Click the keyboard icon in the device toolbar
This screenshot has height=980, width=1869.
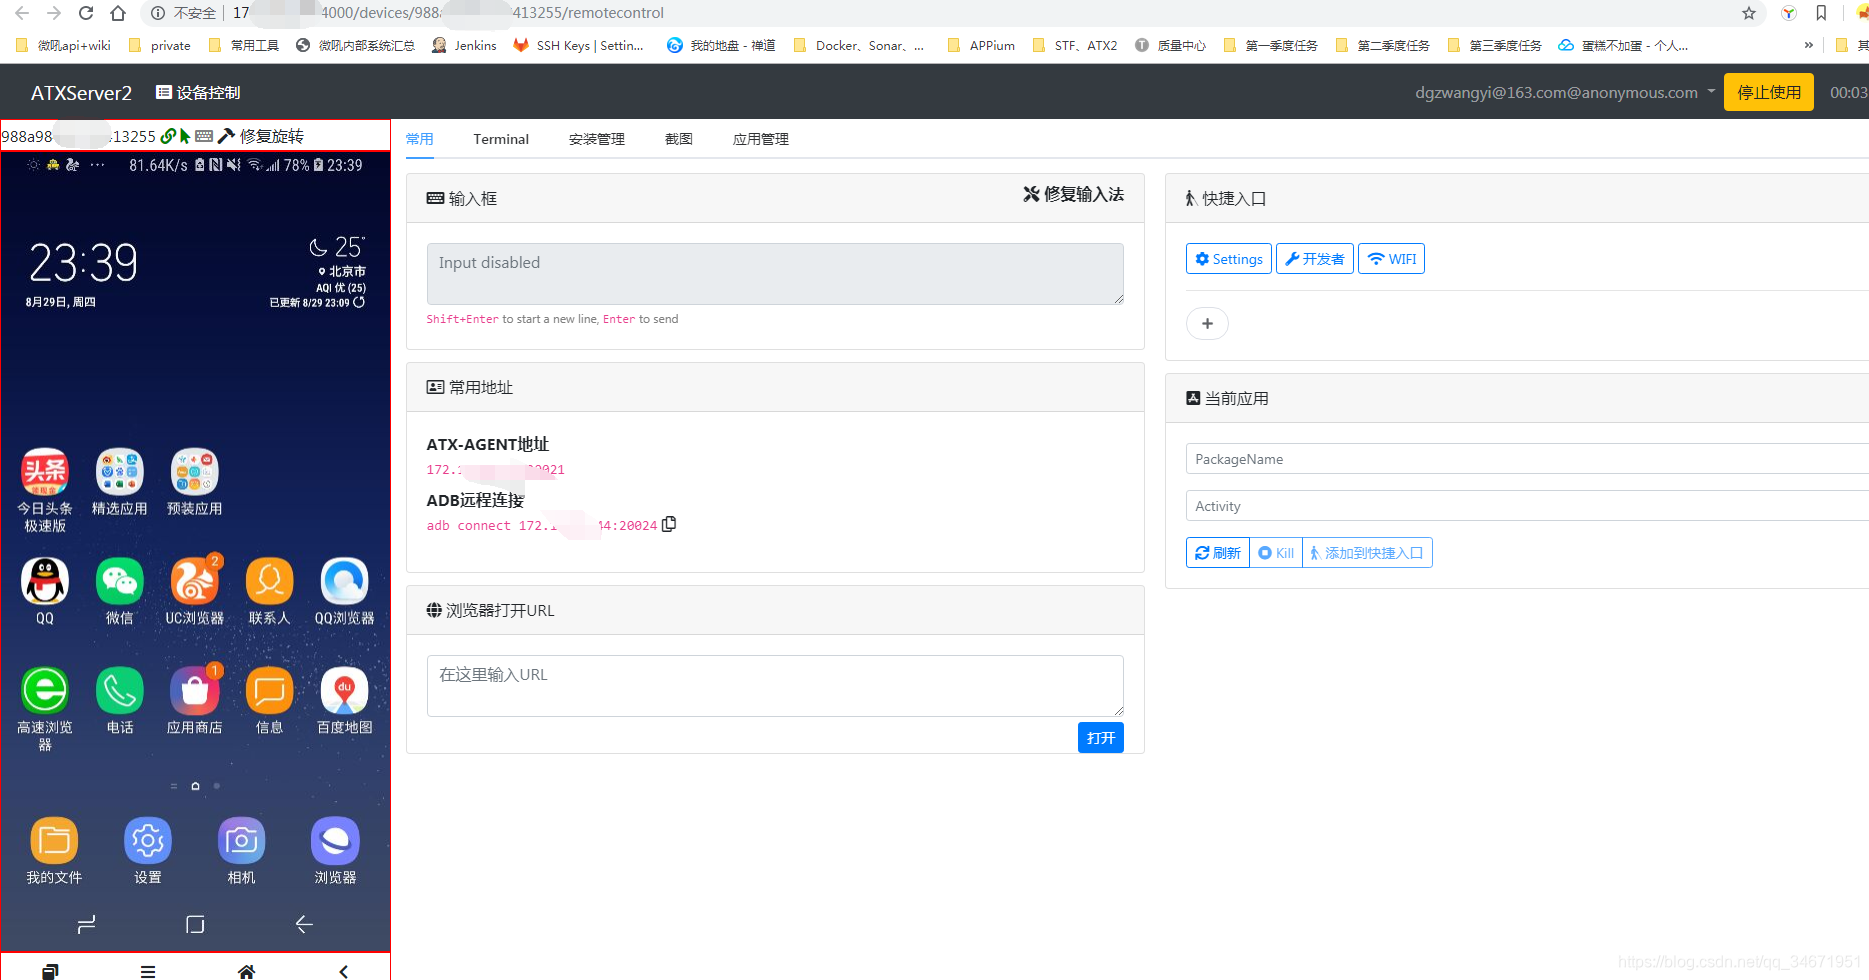tap(204, 135)
